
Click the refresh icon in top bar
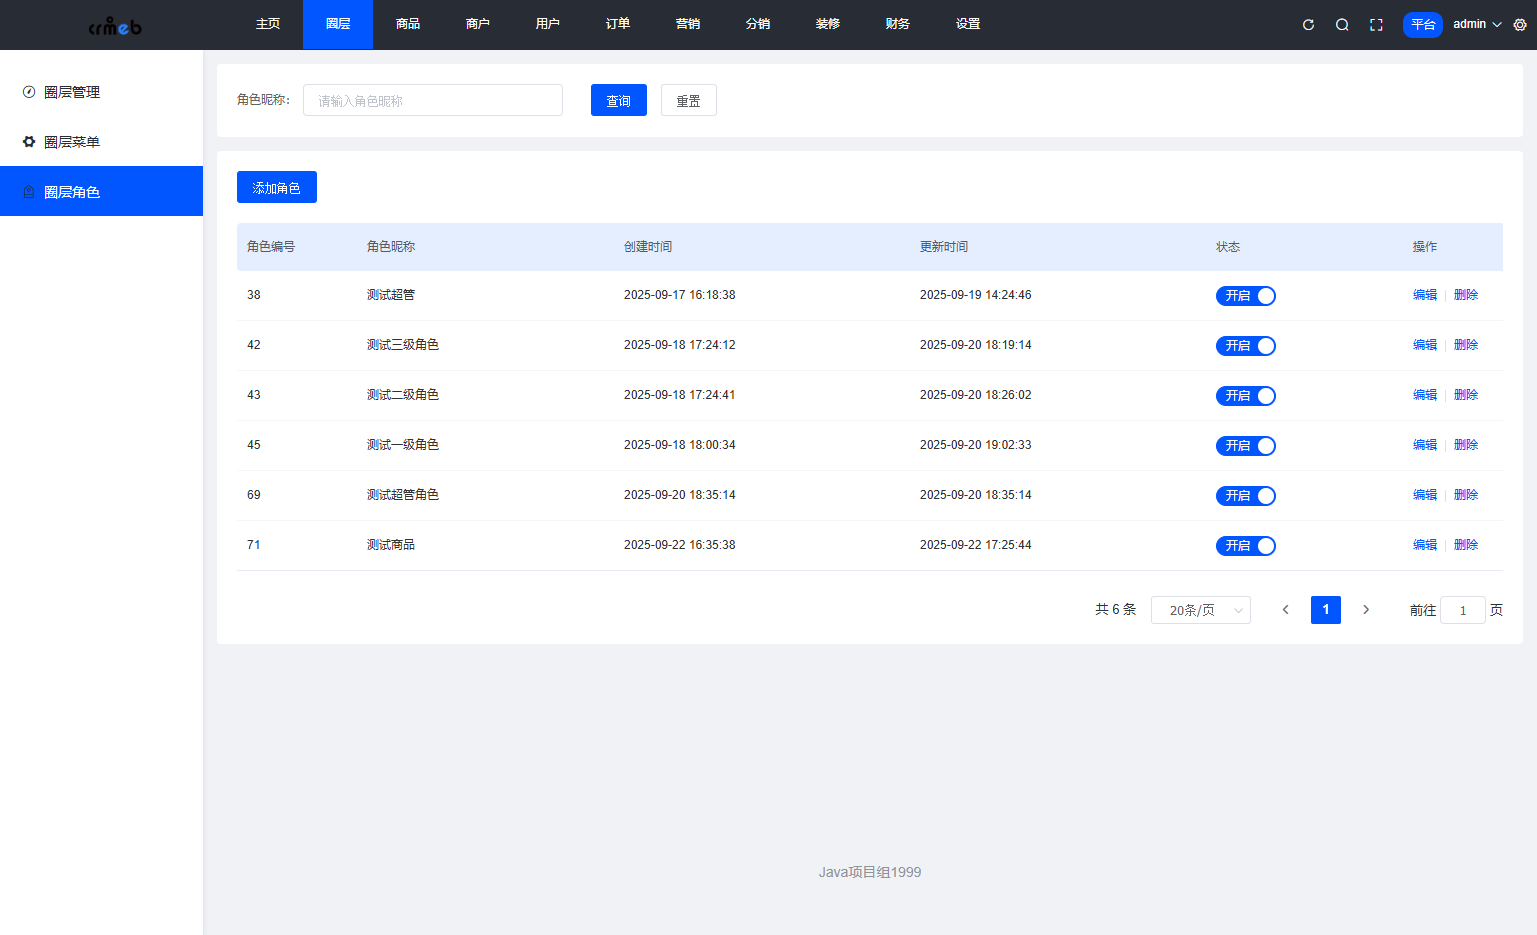tap(1308, 25)
